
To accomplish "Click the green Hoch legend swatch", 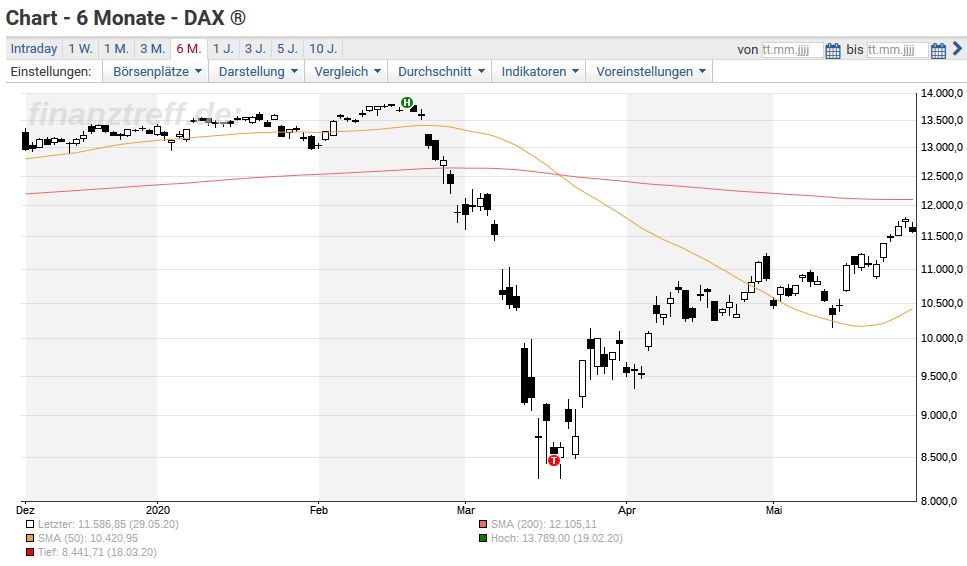I will [483, 539].
